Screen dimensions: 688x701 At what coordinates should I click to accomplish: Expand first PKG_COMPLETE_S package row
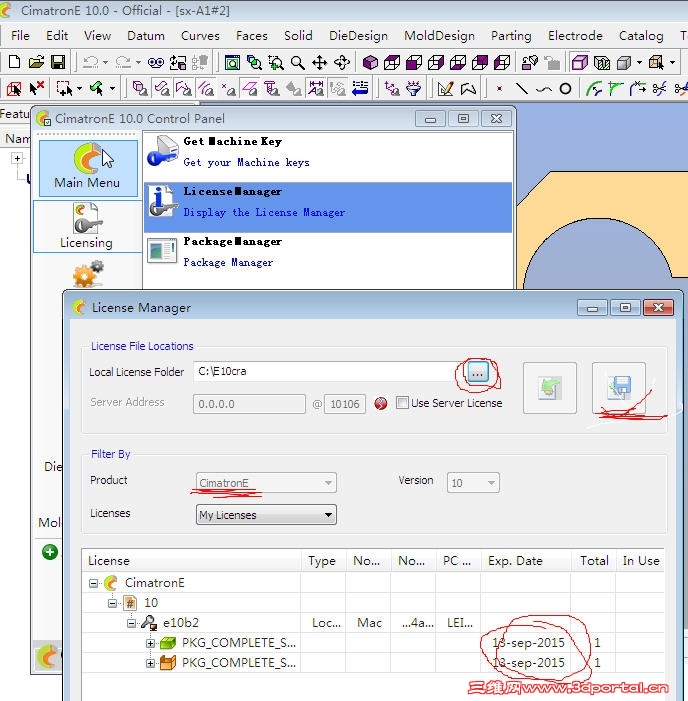pyautogui.click(x=151, y=643)
